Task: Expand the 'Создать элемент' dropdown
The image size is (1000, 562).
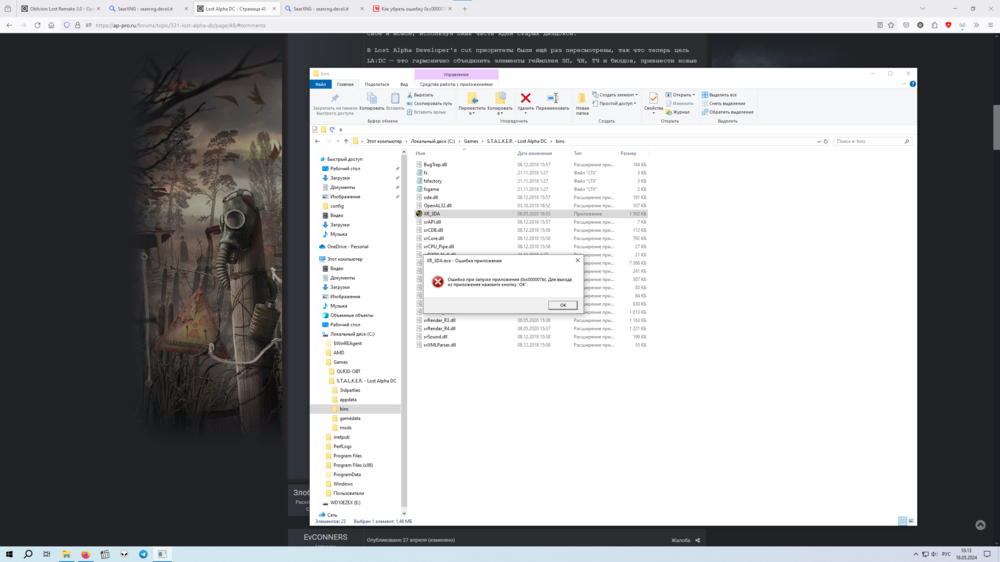Action: 615,95
